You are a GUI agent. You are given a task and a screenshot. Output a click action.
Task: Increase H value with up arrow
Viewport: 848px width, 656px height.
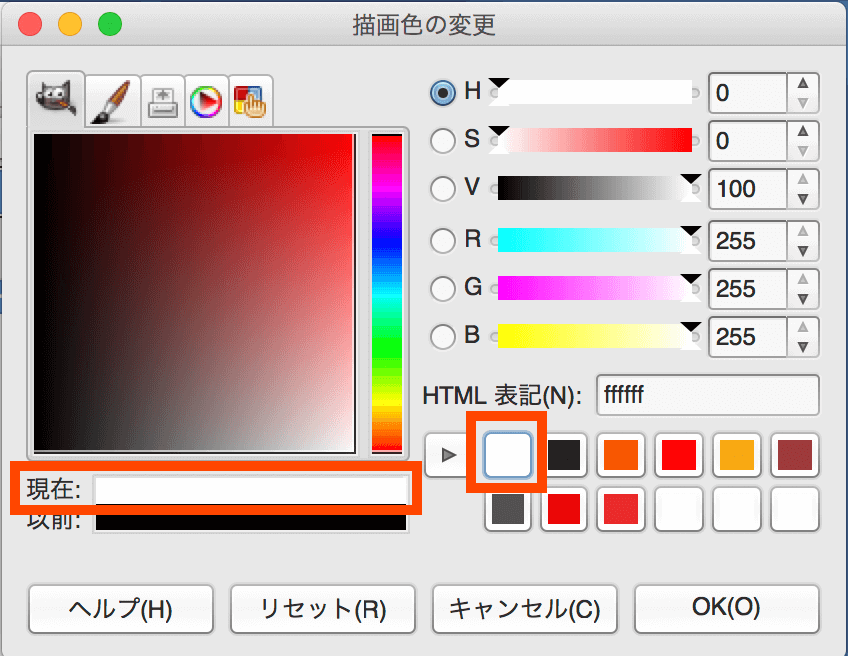click(x=803, y=83)
